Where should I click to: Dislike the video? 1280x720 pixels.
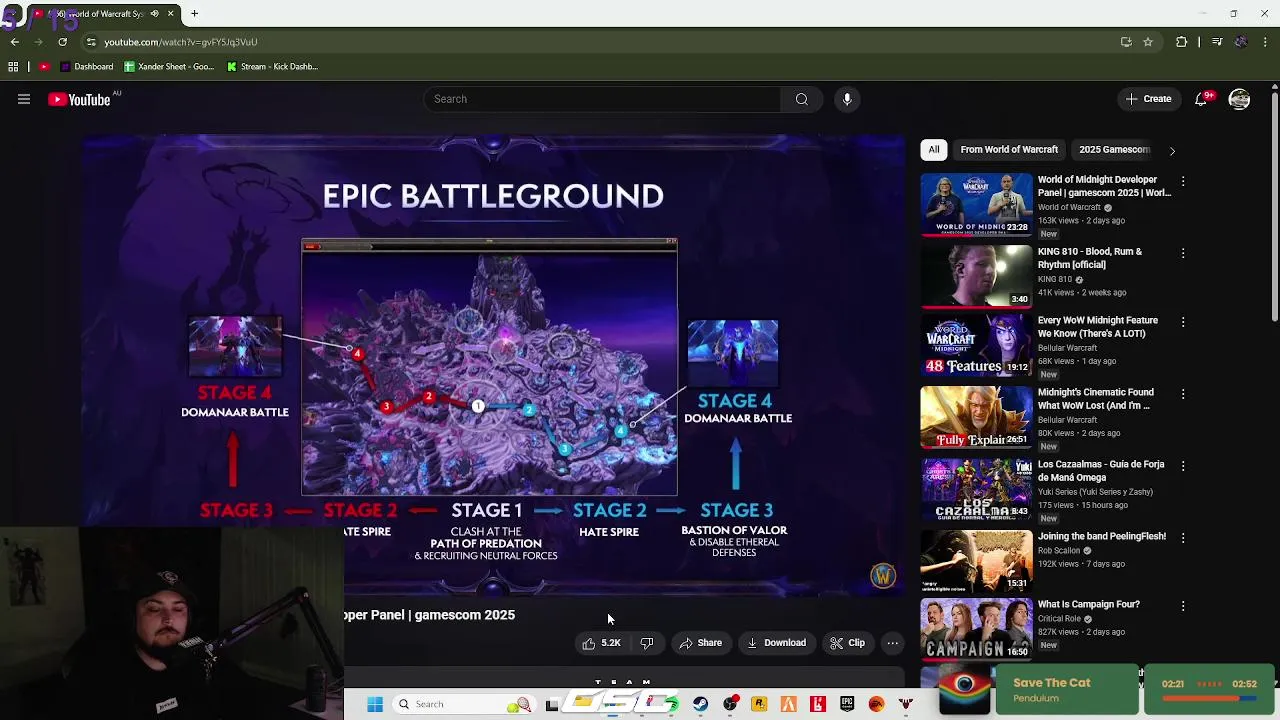coord(646,643)
